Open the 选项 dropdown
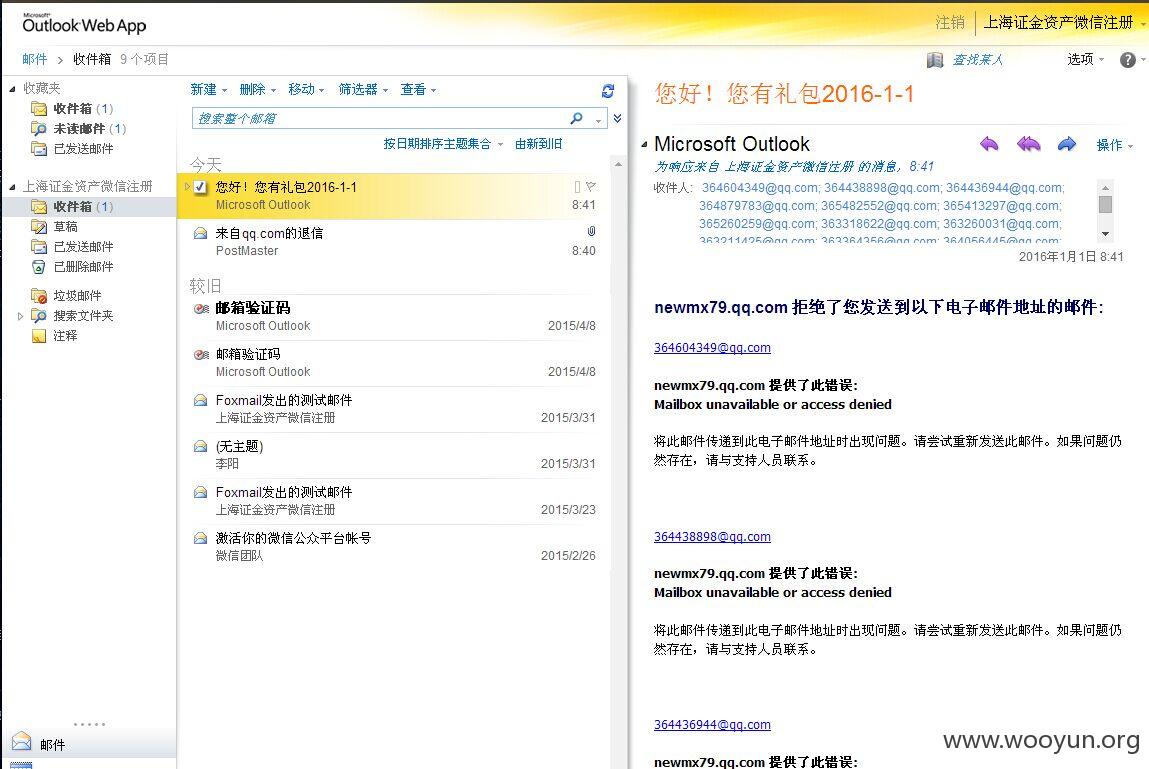Viewport: 1149px width, 769px height. coord(1086,59)
